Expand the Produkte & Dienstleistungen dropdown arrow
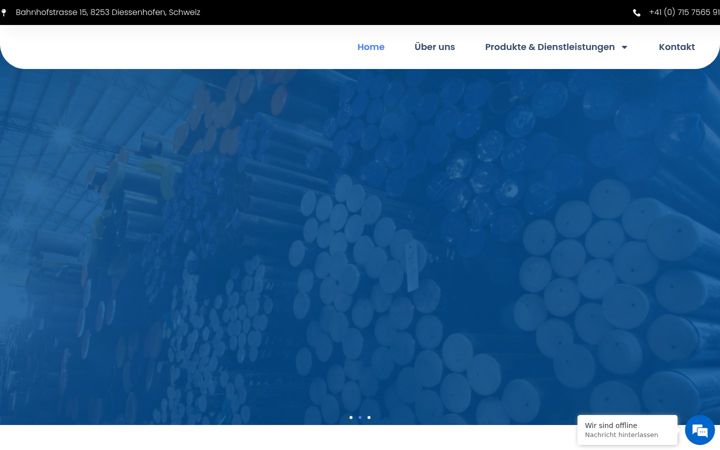Image resolution: width=720 pixels, height=450 pixels. point(624,47)
